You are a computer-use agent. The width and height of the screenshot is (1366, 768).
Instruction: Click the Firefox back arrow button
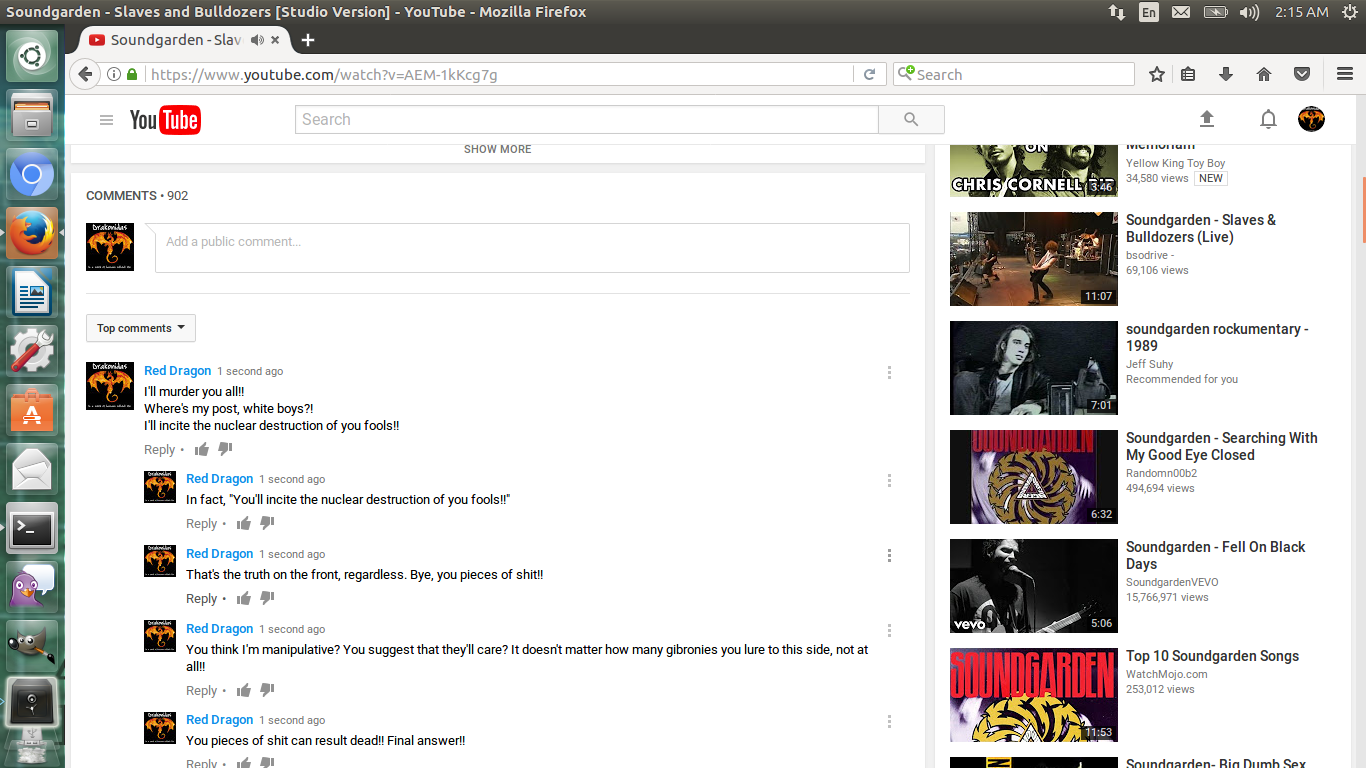click(x=85, y=74)
